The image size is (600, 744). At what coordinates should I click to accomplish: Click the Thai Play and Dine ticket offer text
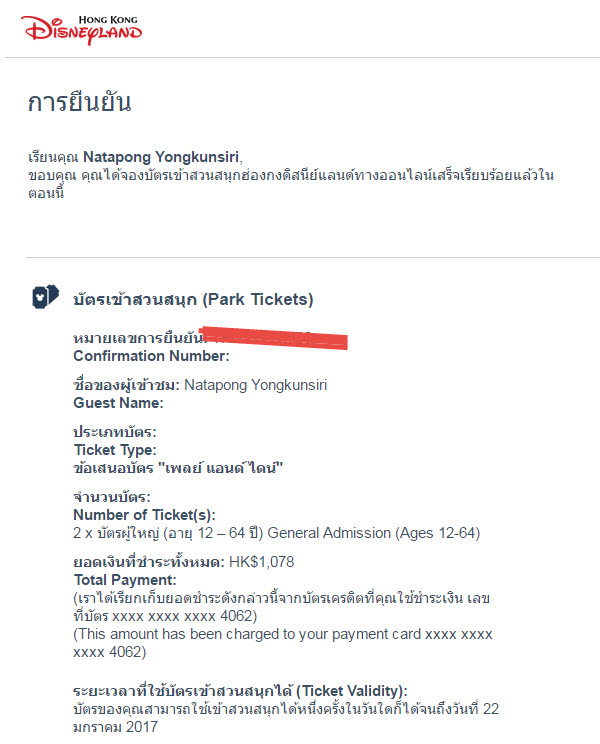click(x=178, y=468)
